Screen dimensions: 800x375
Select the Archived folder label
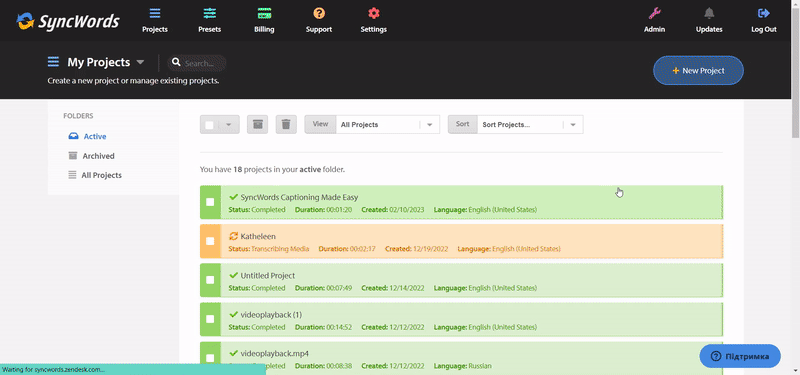[98, 156]
